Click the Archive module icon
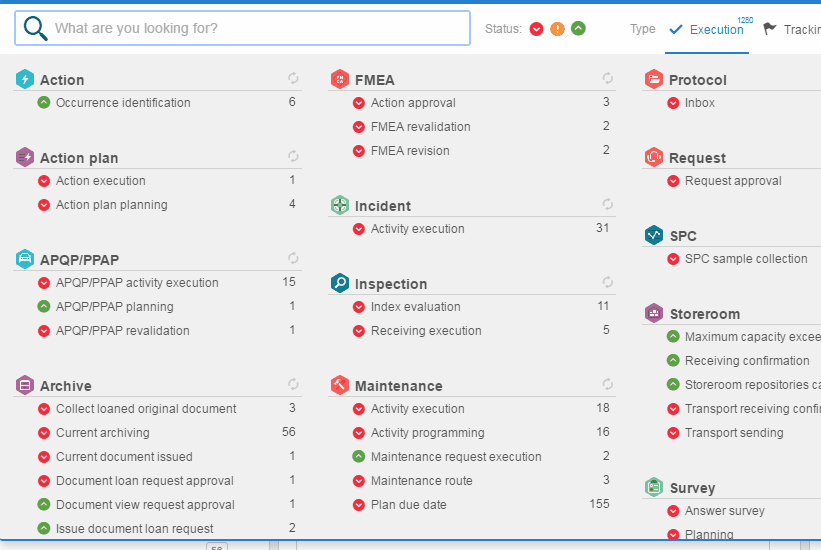The width and height of the screenshot is (821, 550). (25, 385)
